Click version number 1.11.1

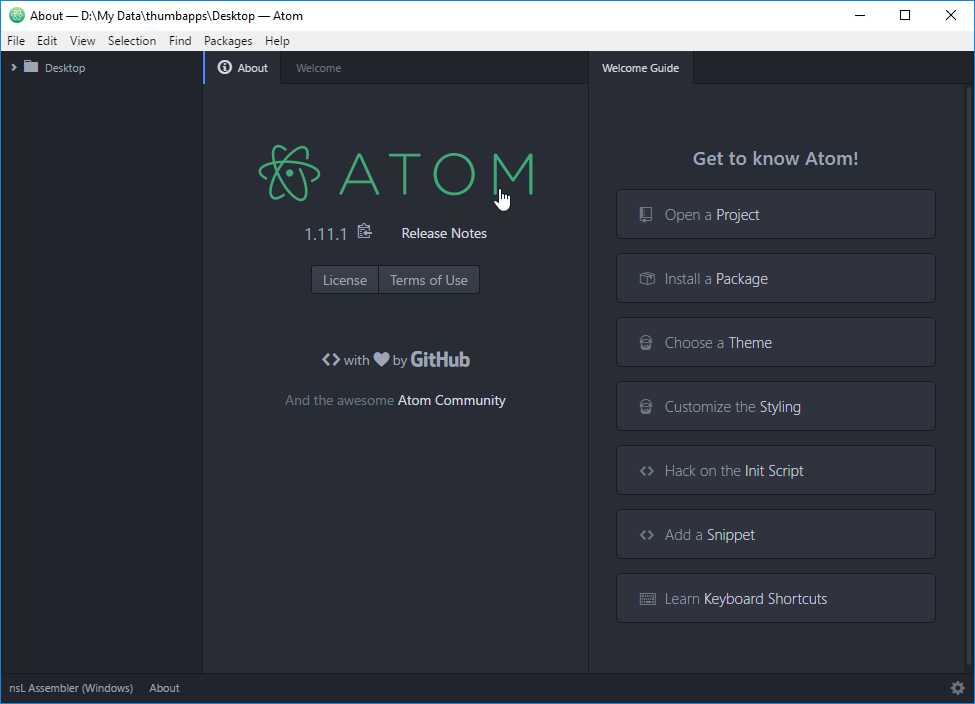pyautogui.click(x=325, y=234)
